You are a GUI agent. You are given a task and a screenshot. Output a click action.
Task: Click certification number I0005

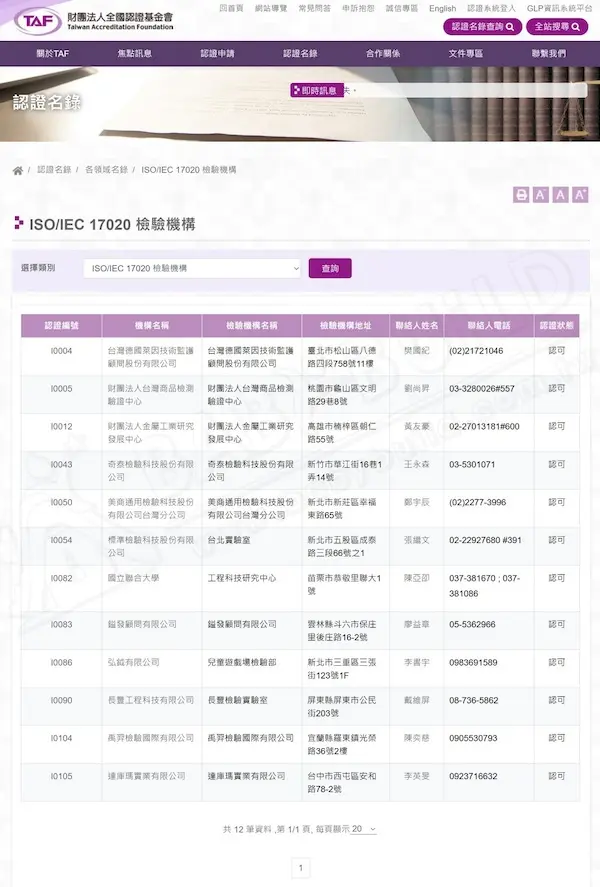(x=62, y=389)
